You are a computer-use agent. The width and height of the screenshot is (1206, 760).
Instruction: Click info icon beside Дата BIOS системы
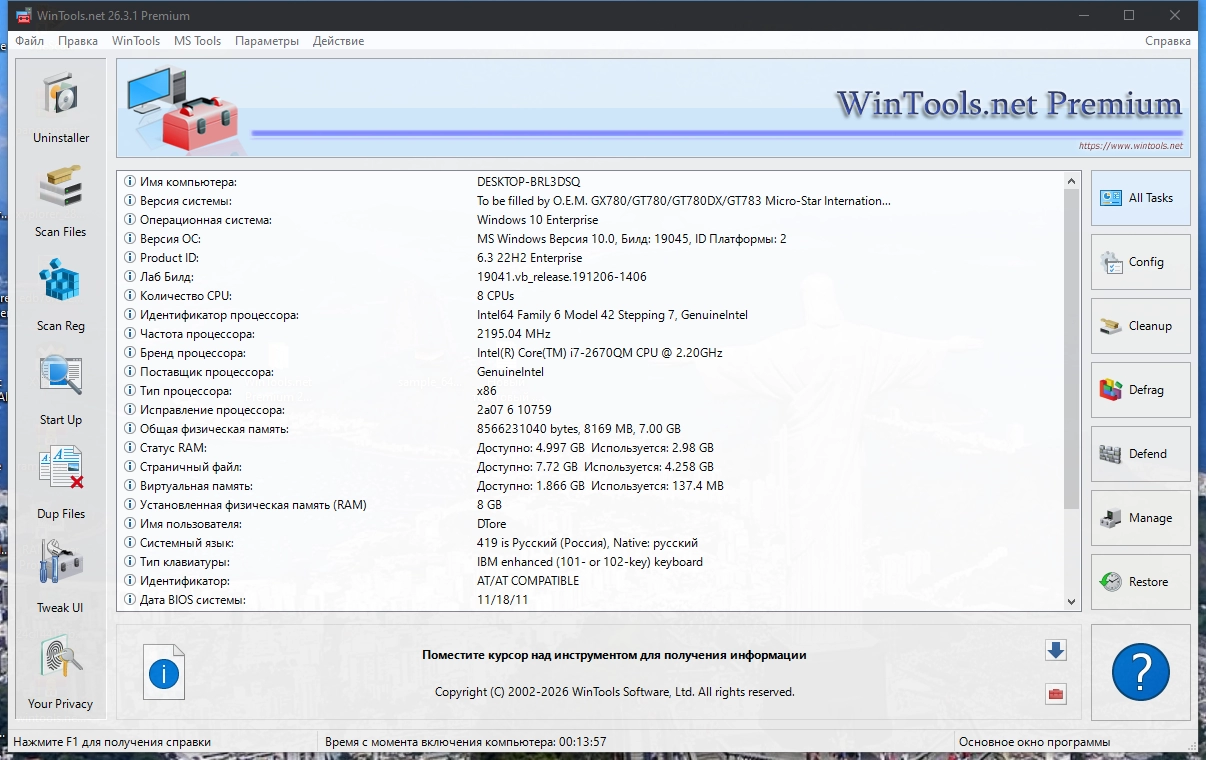coord(129,600)
